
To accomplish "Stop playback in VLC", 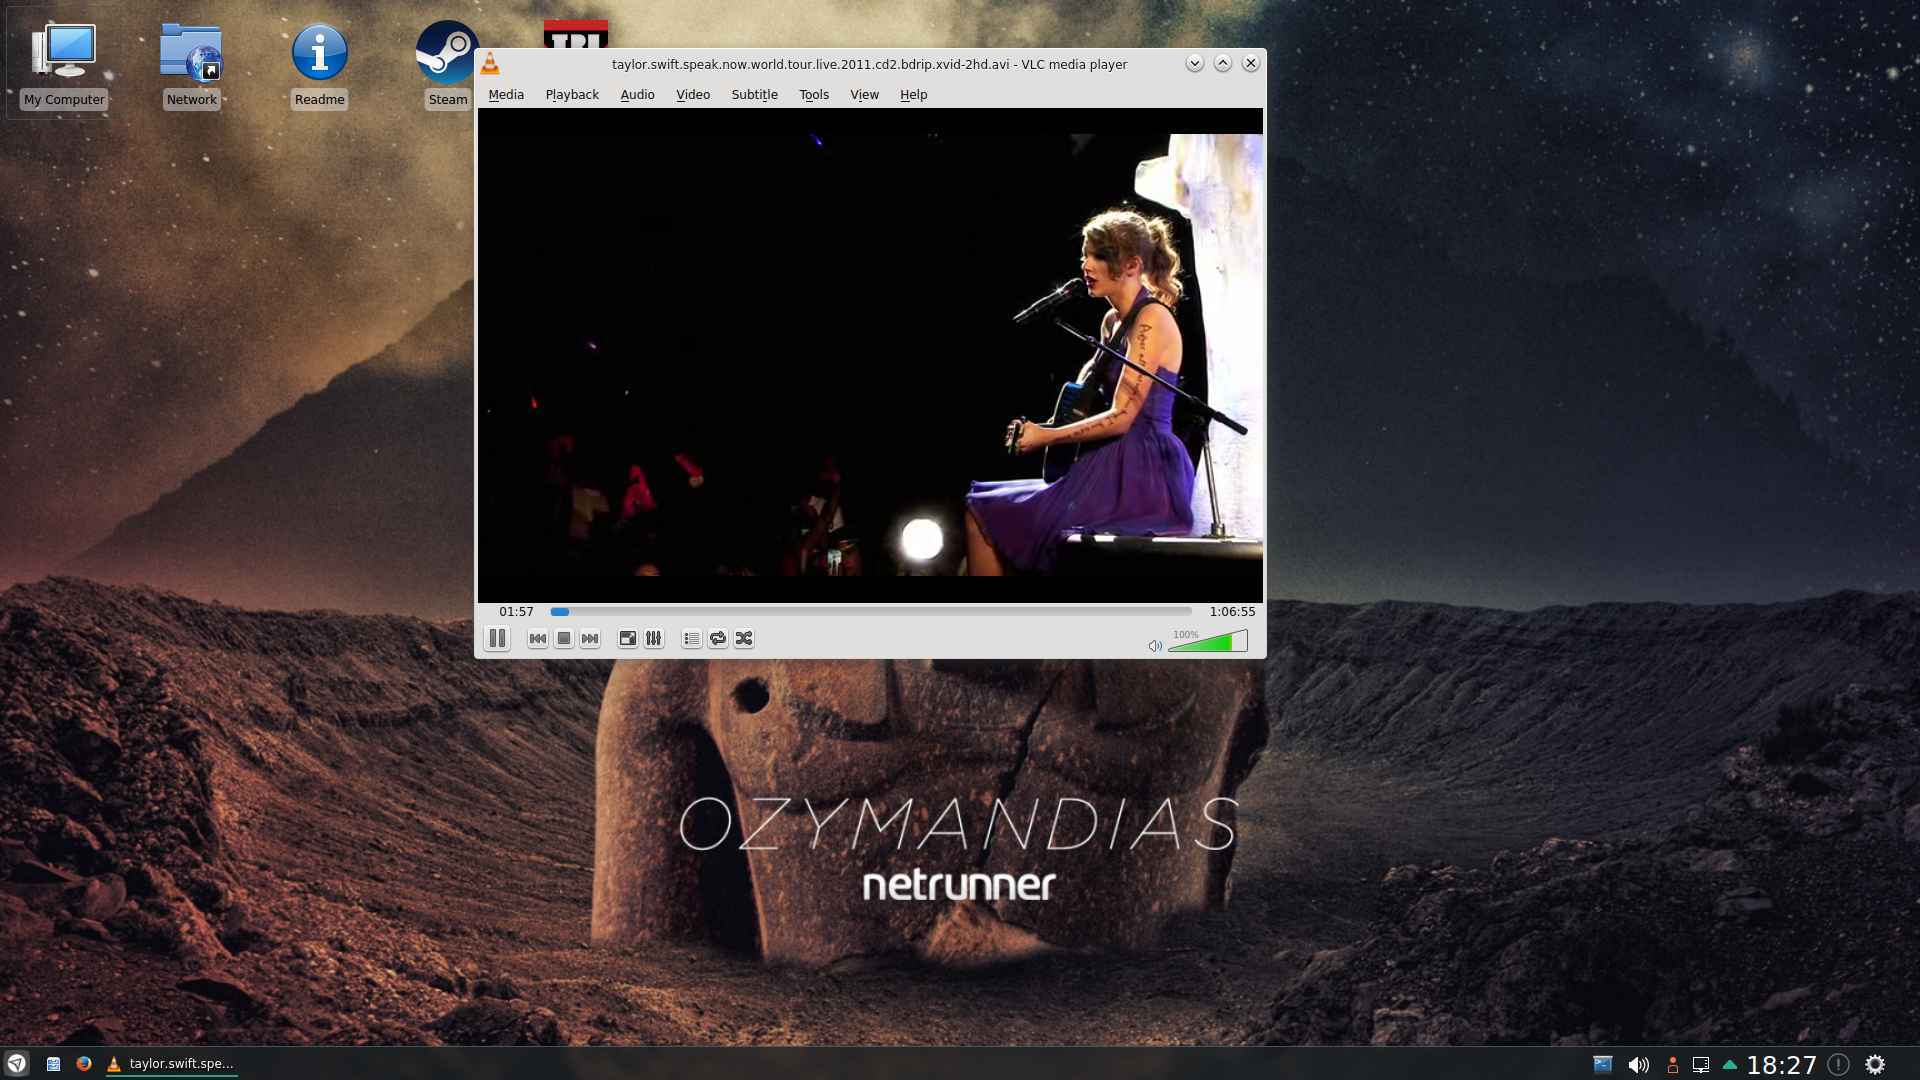I will 564,638.
